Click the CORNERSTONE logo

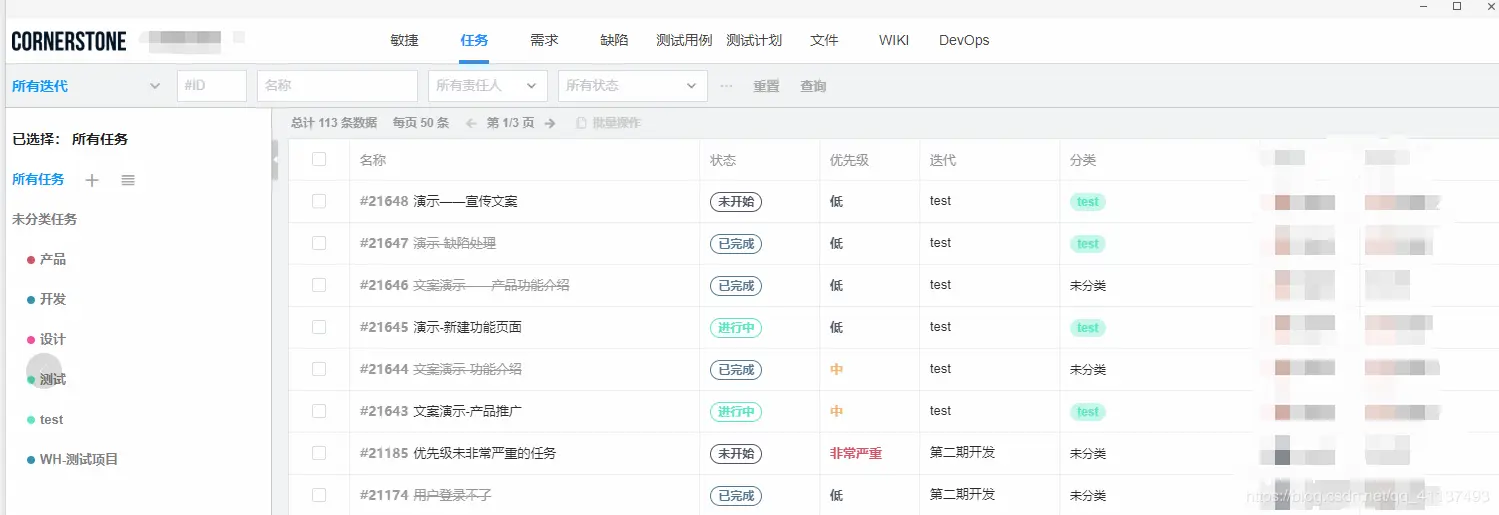tap(69, 41)
